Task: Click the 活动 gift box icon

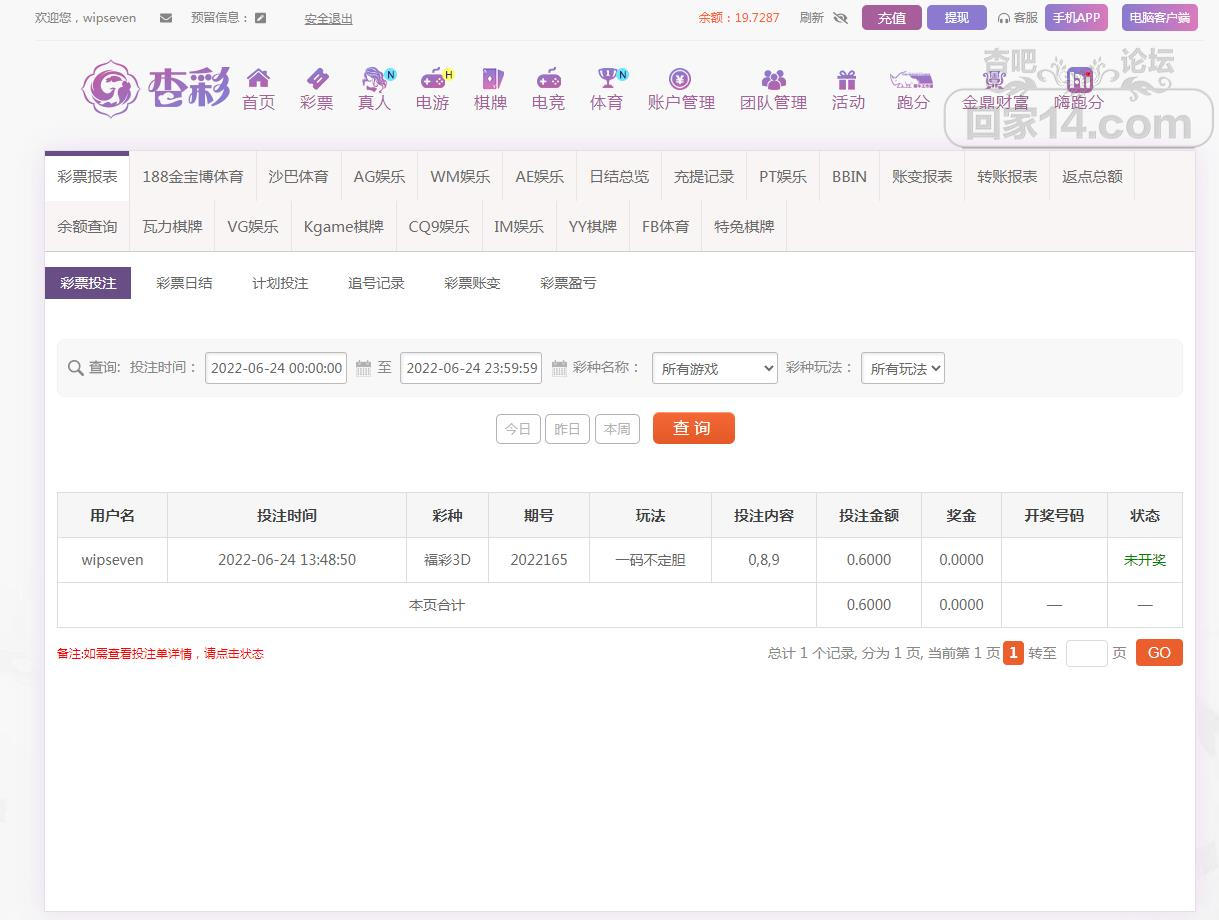Action: pyautogui.click(x=847, y=79)
